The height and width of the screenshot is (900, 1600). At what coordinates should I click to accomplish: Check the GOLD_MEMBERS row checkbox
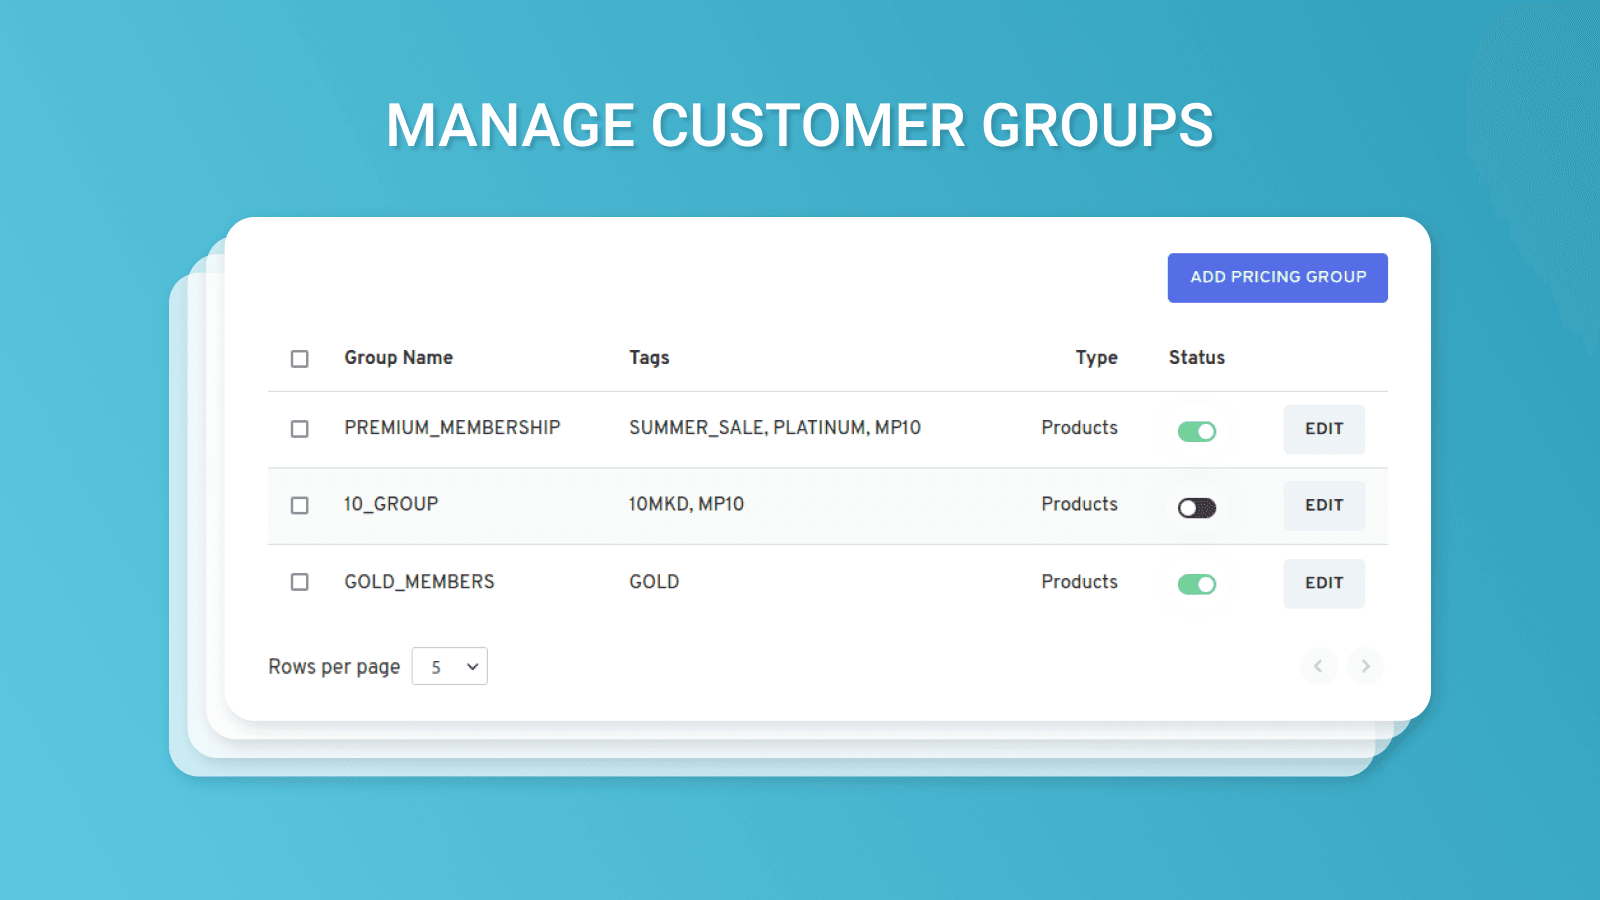[x=299, y=582]
